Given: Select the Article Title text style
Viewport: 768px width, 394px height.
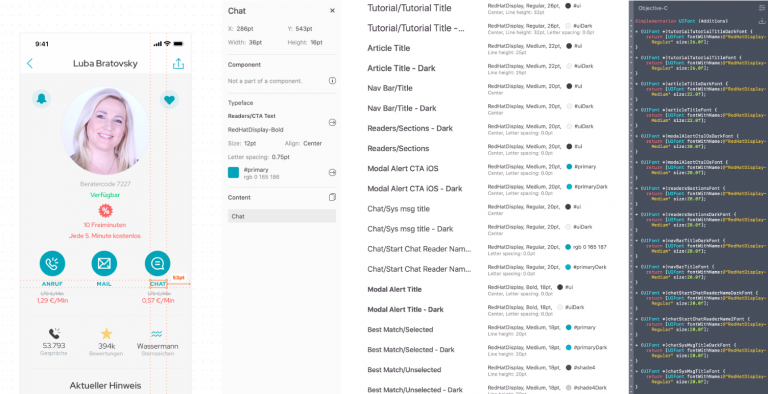Looking at the screenshot, I should [389, 48].
